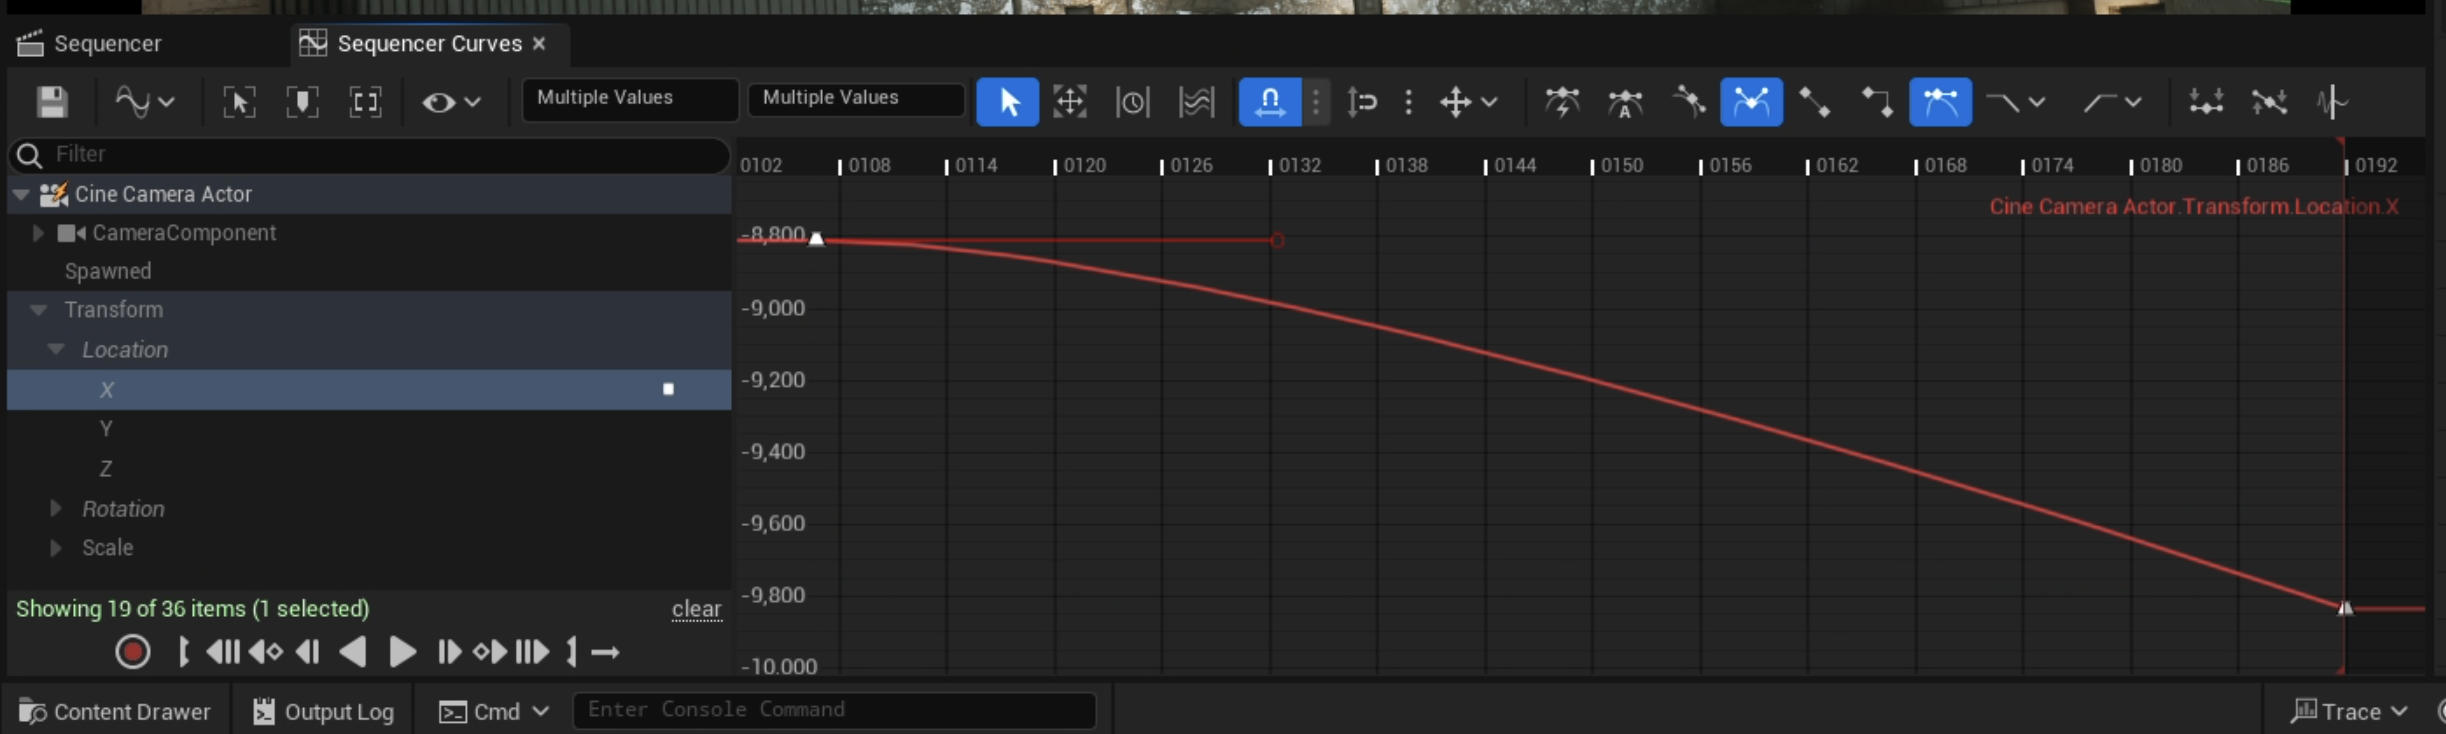The image size is (2446, 734).
Task: Activate the Multi-Select wavy lines tool
Action: tap(1196, 102)
